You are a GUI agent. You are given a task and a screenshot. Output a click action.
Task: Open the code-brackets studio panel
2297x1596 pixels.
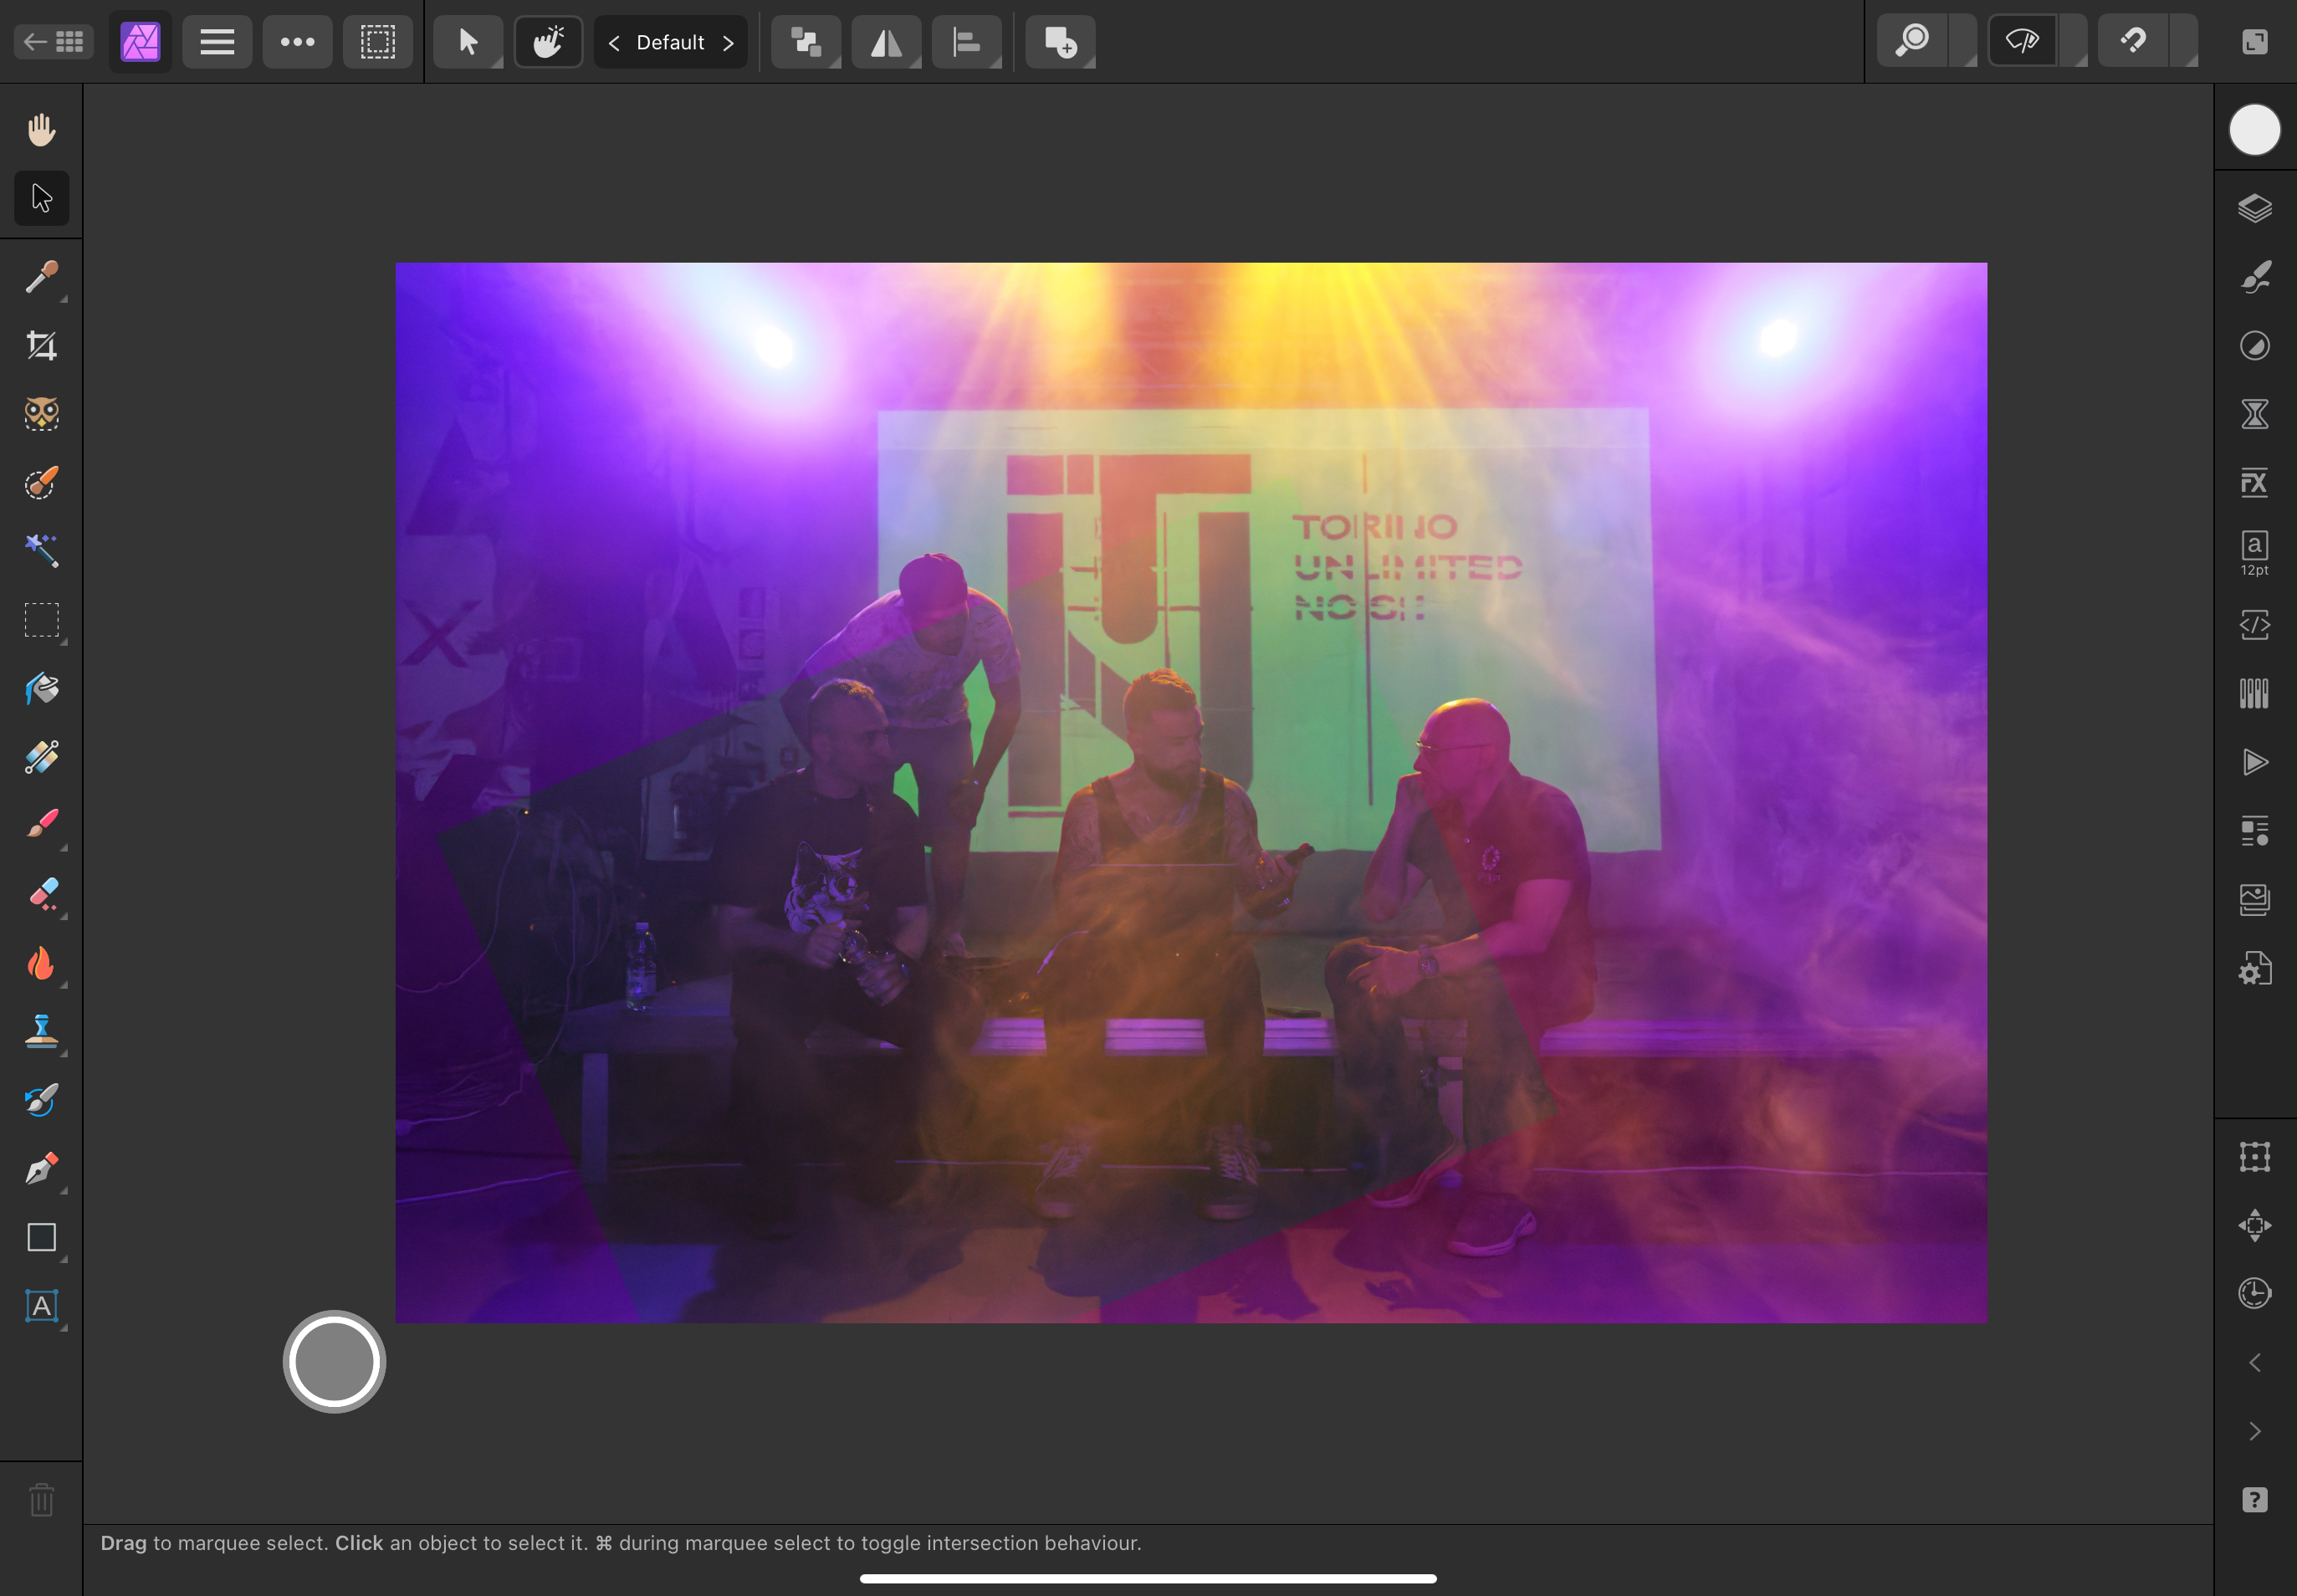coord(2255,625)
